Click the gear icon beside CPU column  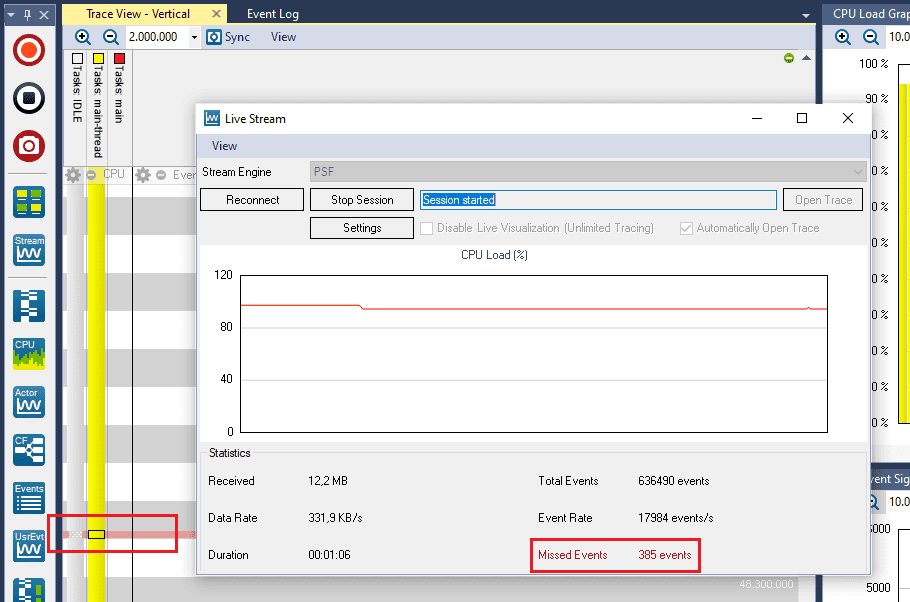(x=73, y=175)
